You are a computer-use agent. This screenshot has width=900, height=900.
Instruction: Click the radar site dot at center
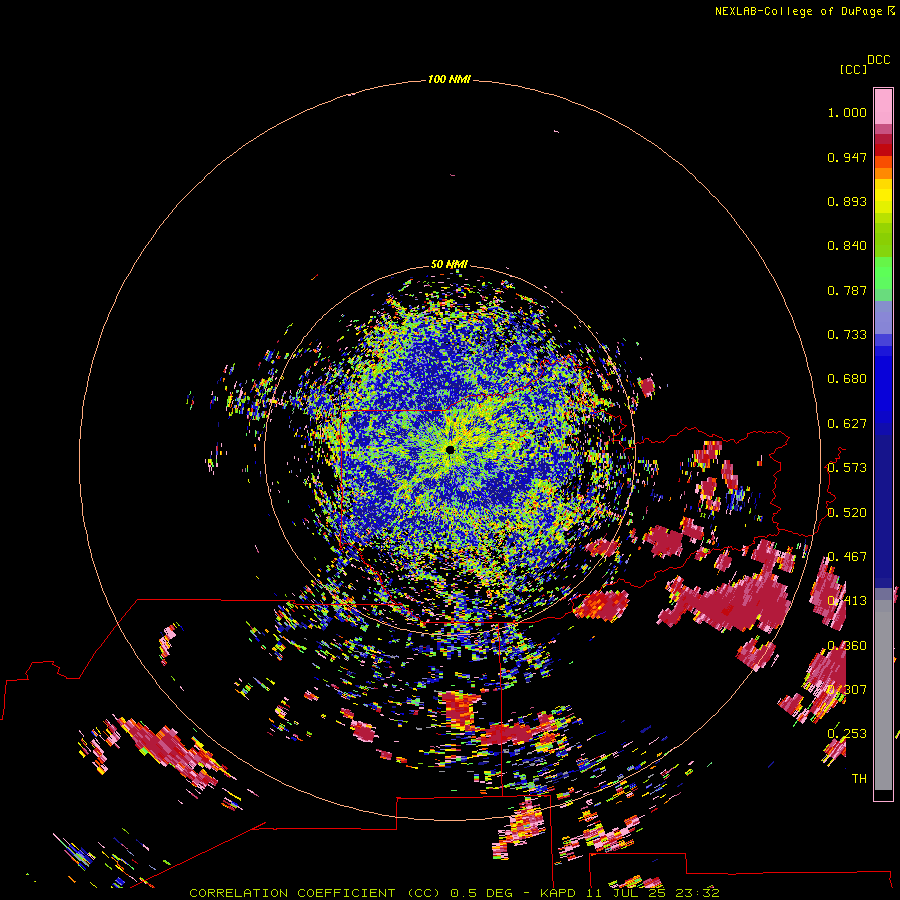click(x=450, y=449)
